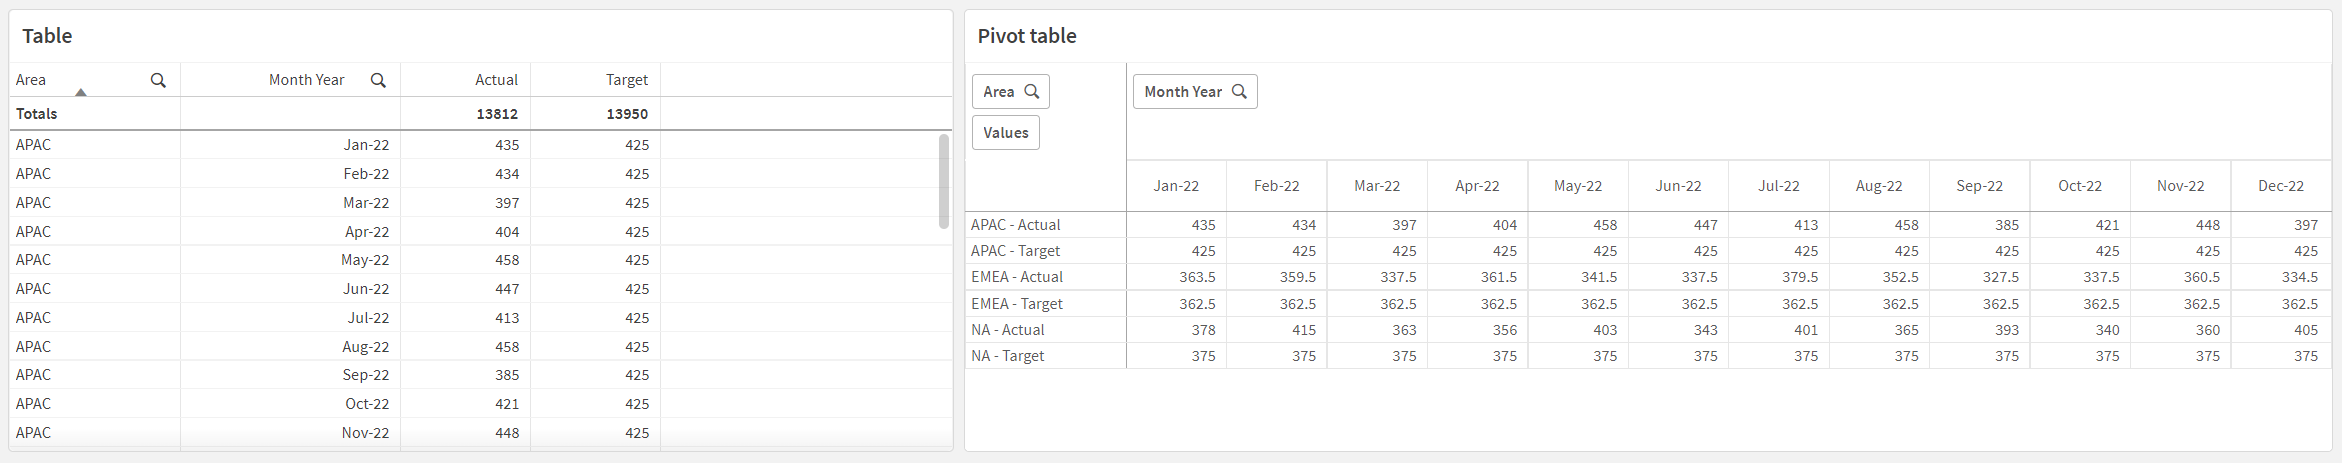Select the Jun-22 pivot column header

pyautogui.click(x=1678, y=186)
